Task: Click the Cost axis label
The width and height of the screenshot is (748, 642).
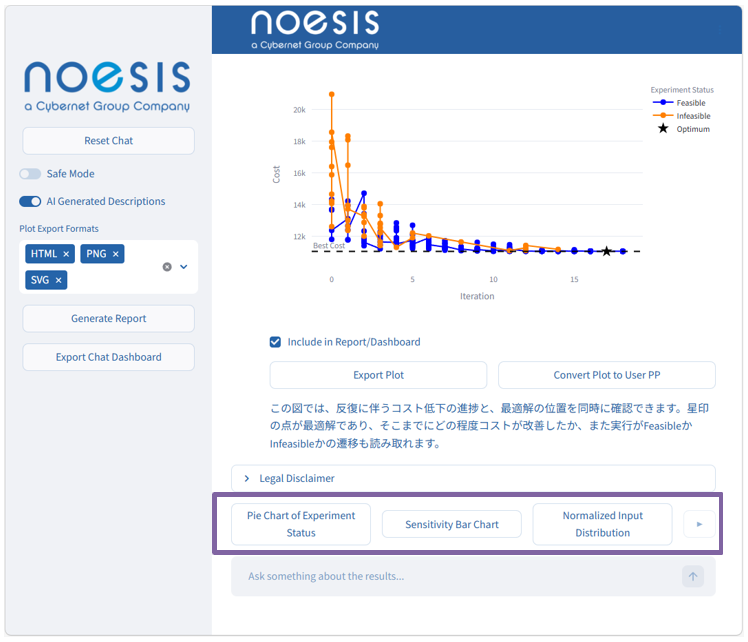Action: pyautogui.click(x=276, y=175)
